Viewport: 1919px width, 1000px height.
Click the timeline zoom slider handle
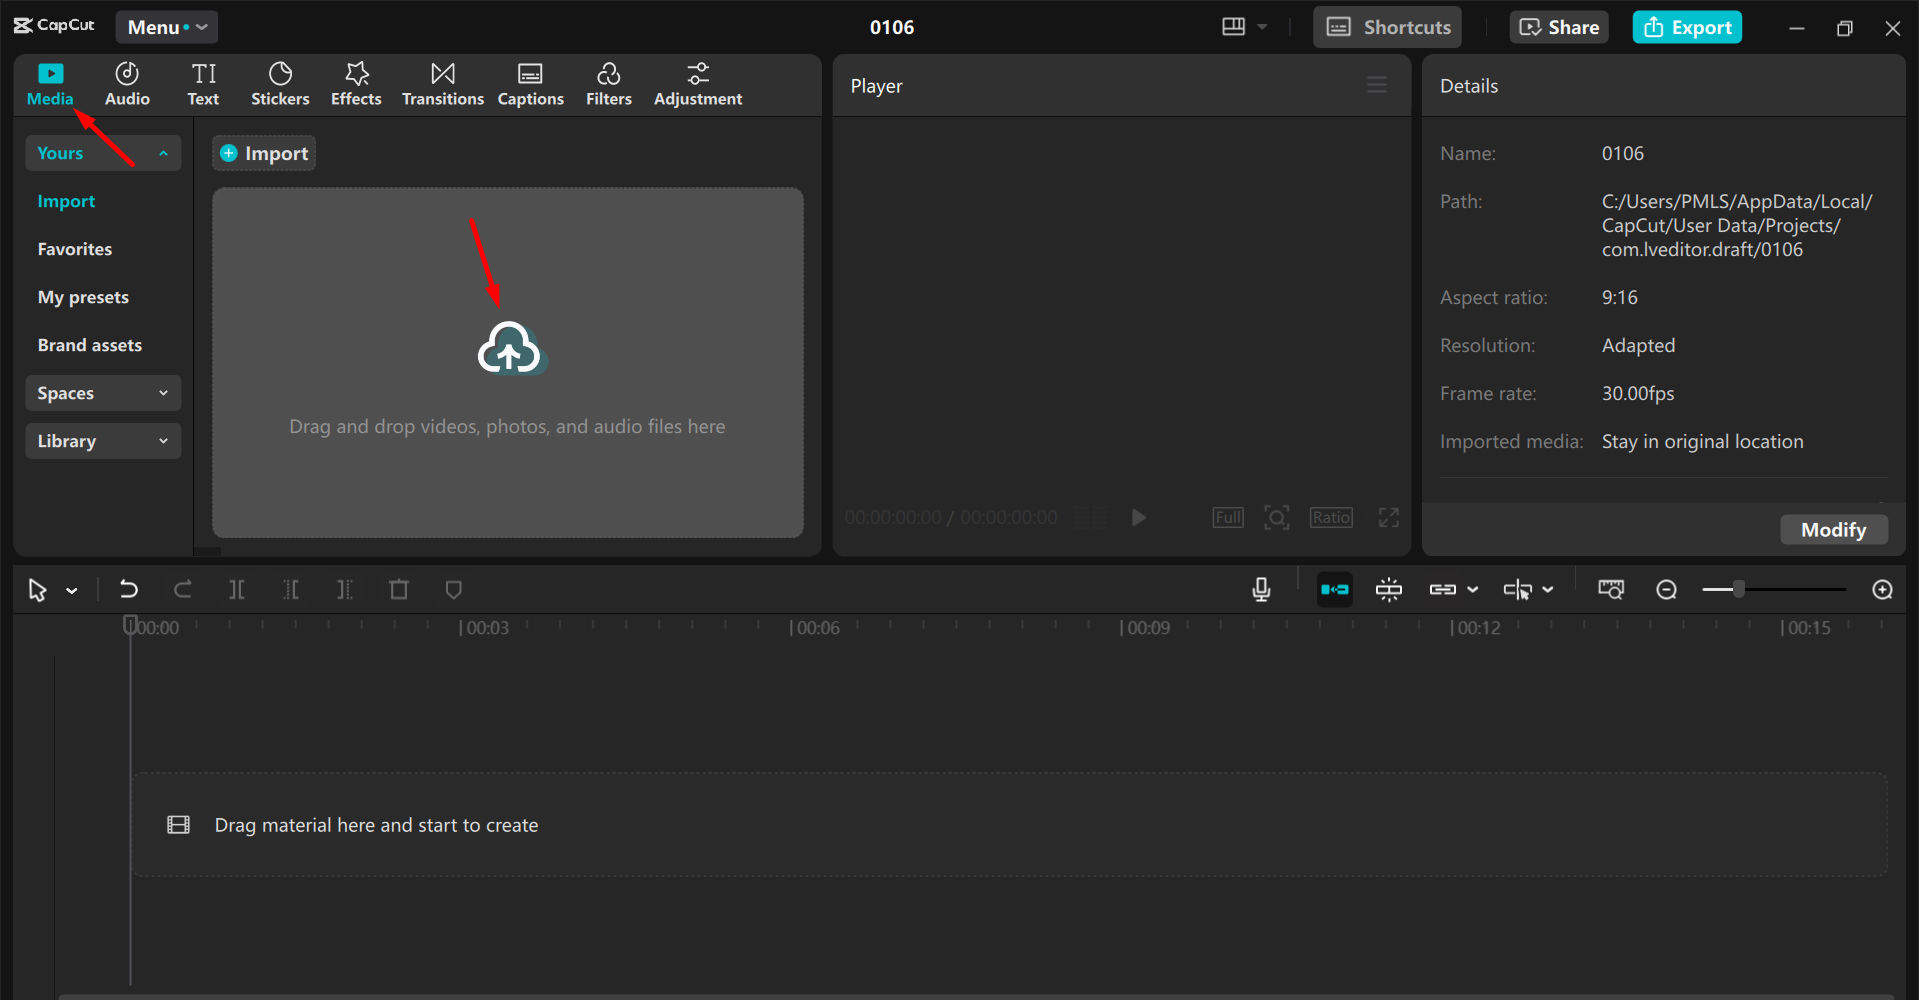coord(1739,589)
